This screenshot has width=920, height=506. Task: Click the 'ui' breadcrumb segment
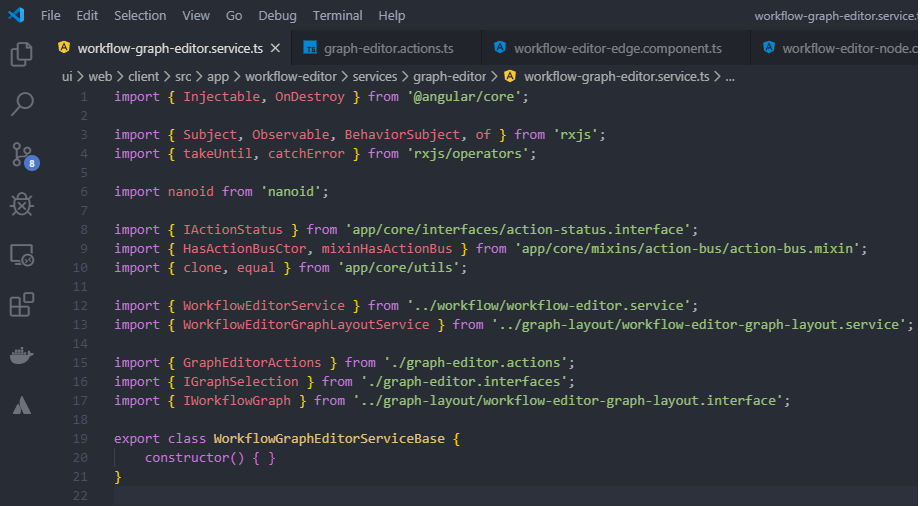click(x=67, y=76)
